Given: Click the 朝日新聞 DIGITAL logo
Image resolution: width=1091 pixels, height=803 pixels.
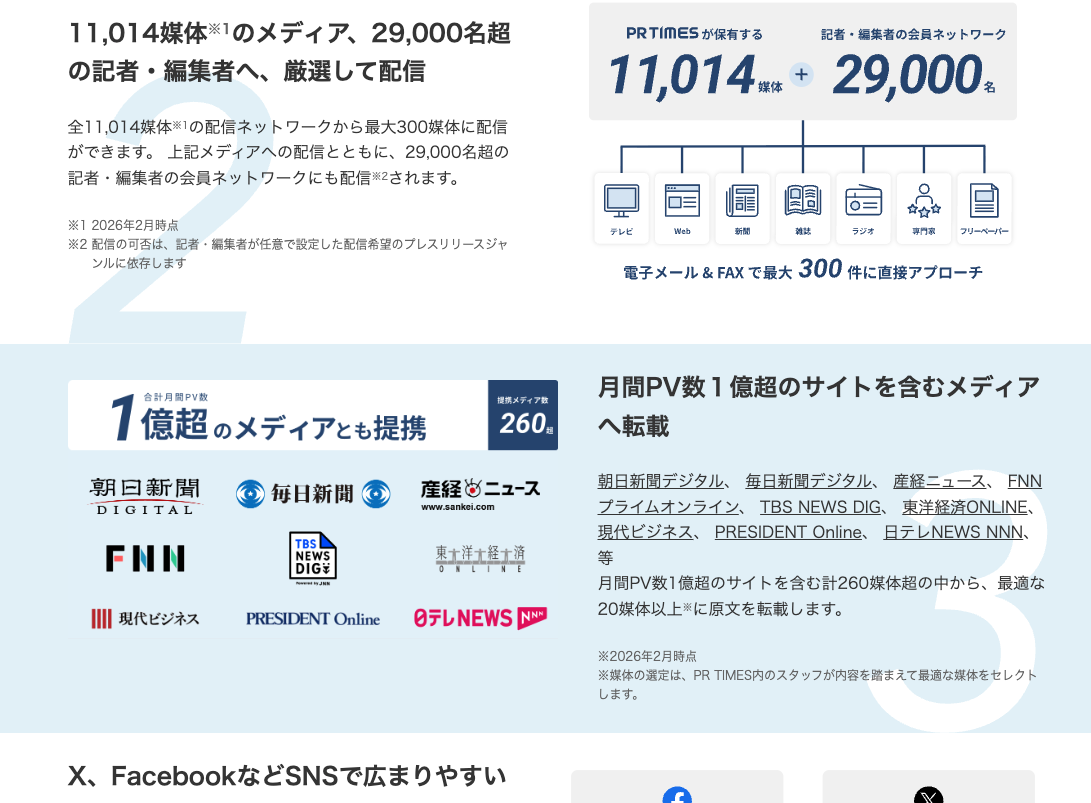Looking at the screenshot, I should tap(145, 496).
